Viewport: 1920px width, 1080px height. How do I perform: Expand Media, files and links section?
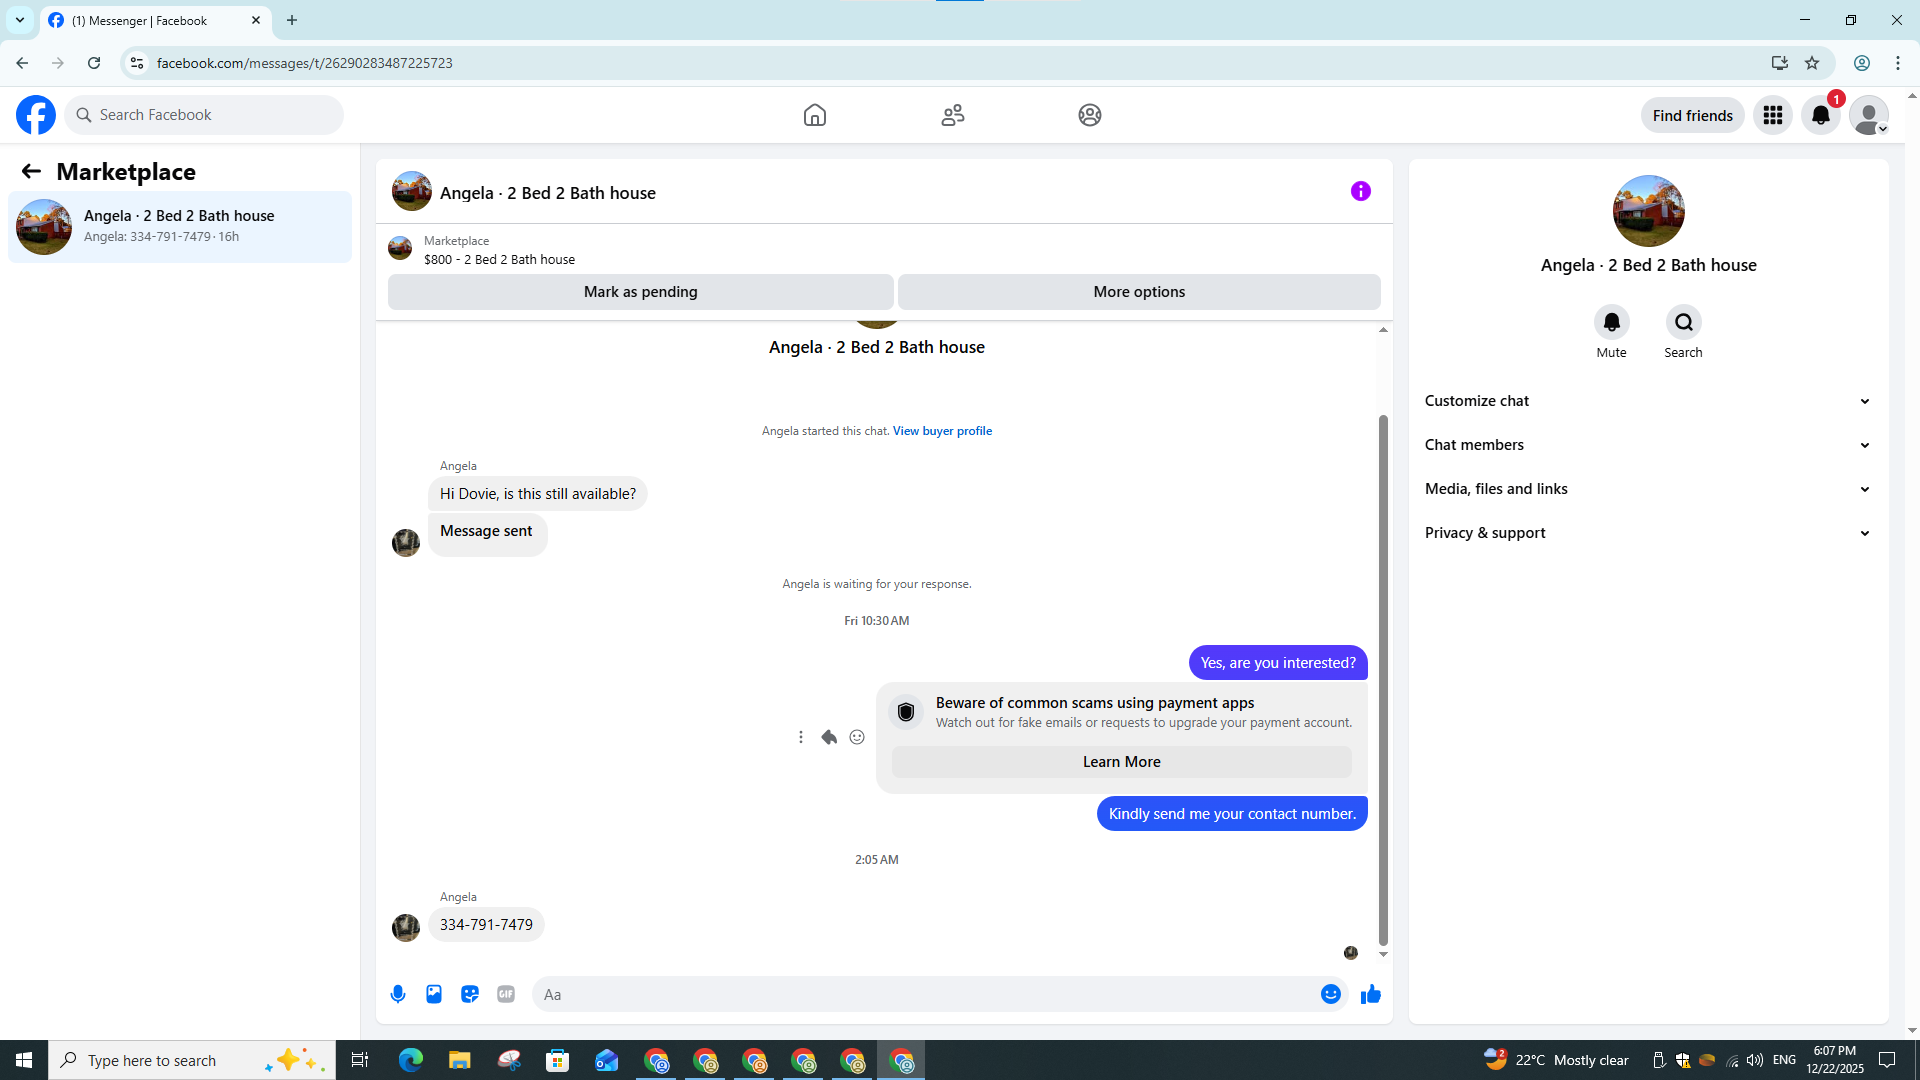pos(1647,489)
